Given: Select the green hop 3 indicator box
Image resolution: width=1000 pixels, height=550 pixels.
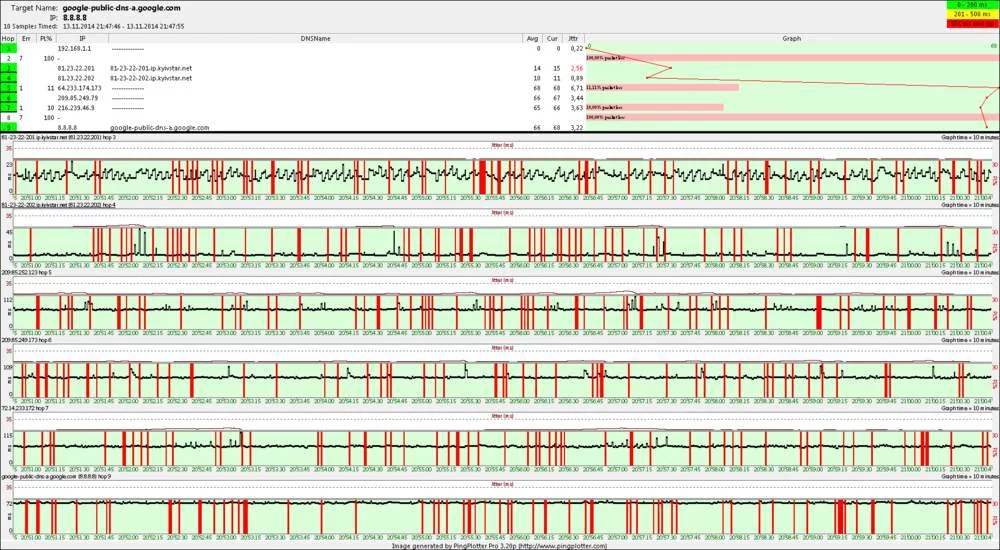Looking at the screenshot, I should [x=8, y=68].
